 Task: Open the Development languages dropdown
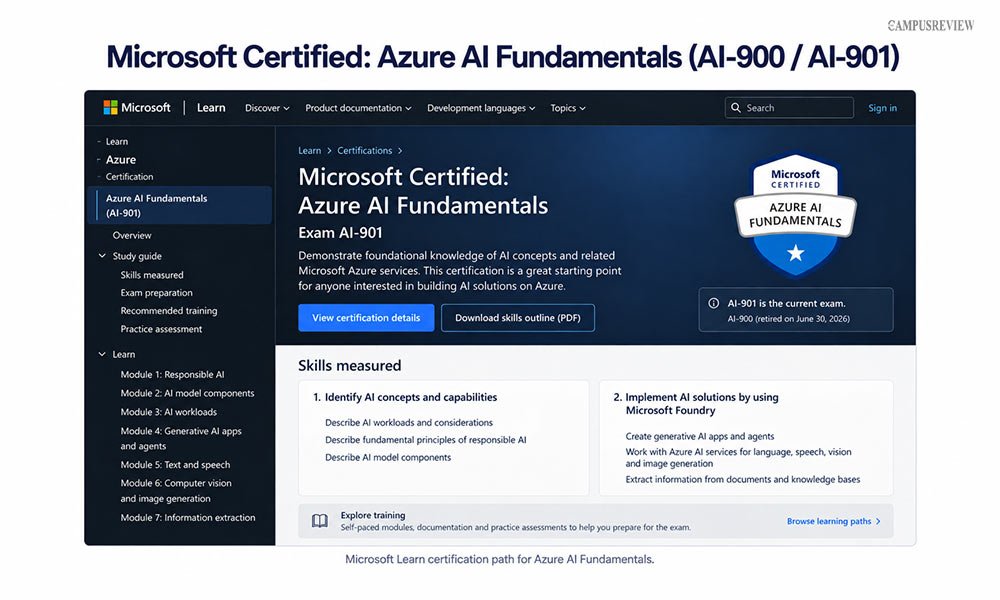click(x=481, y=108)
